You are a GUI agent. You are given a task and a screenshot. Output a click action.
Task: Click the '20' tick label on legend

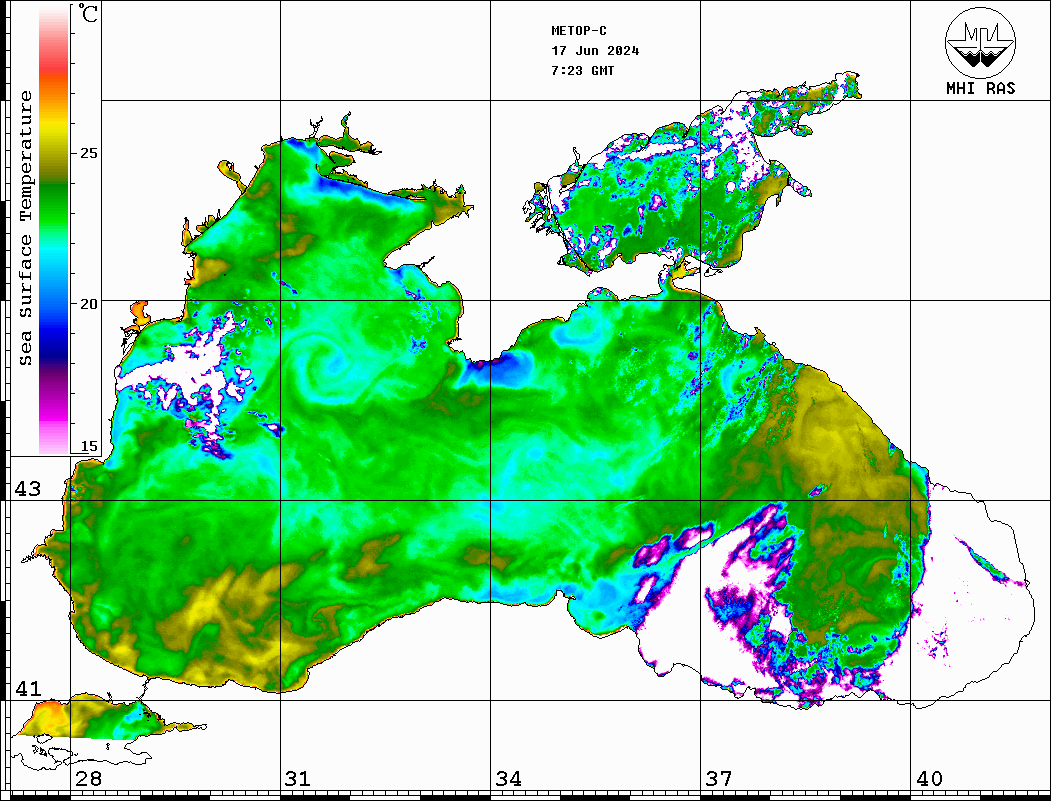pyautogui.click(x=88, y=304)
